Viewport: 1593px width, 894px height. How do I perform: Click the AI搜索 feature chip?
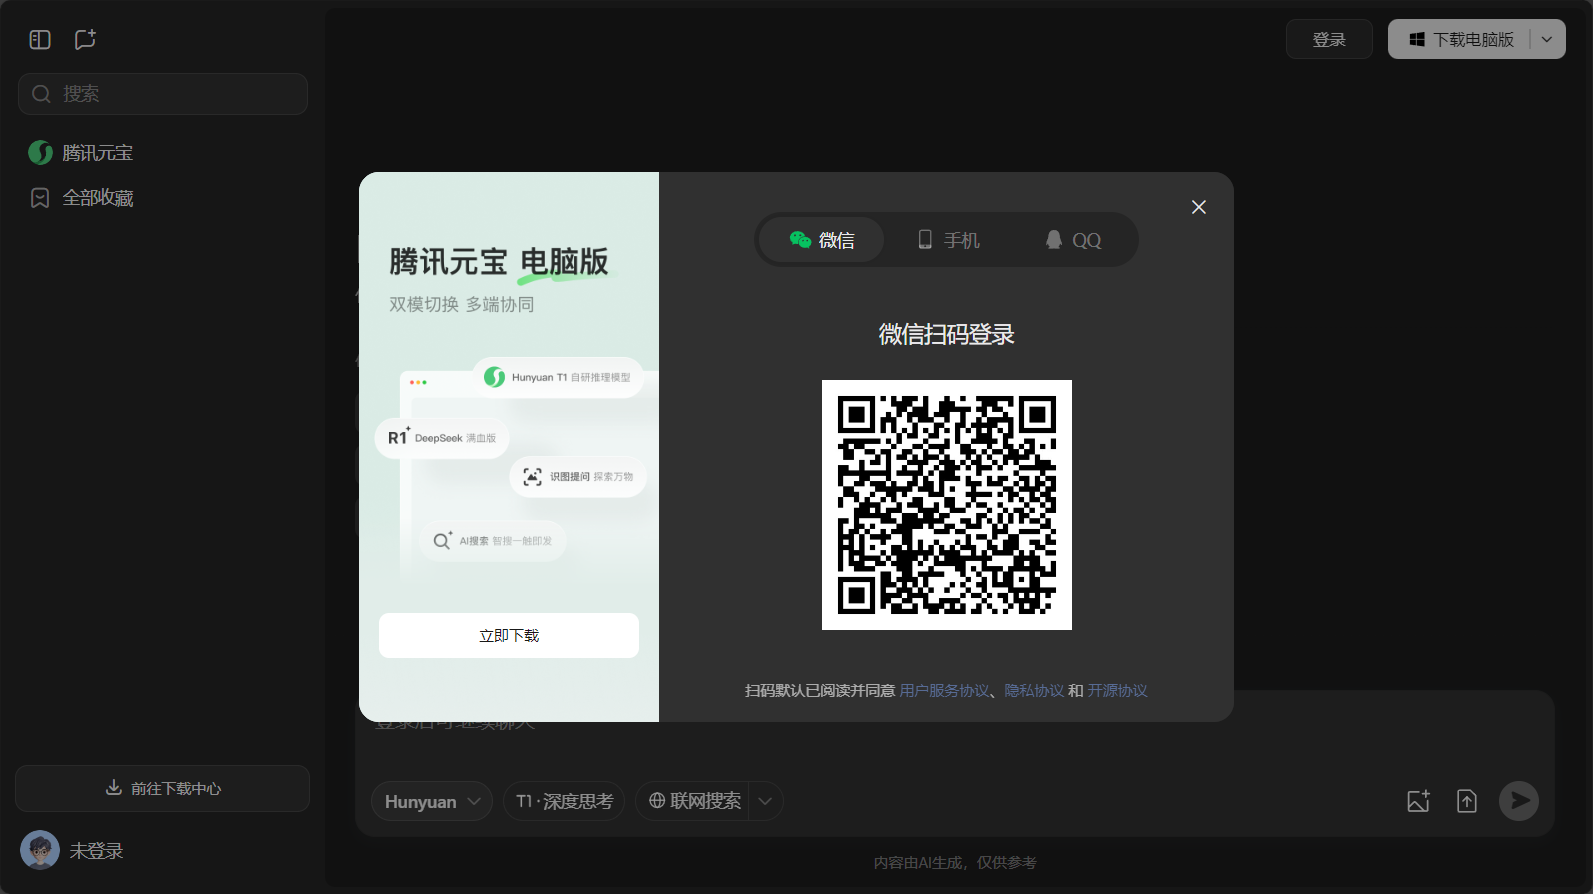493,541
